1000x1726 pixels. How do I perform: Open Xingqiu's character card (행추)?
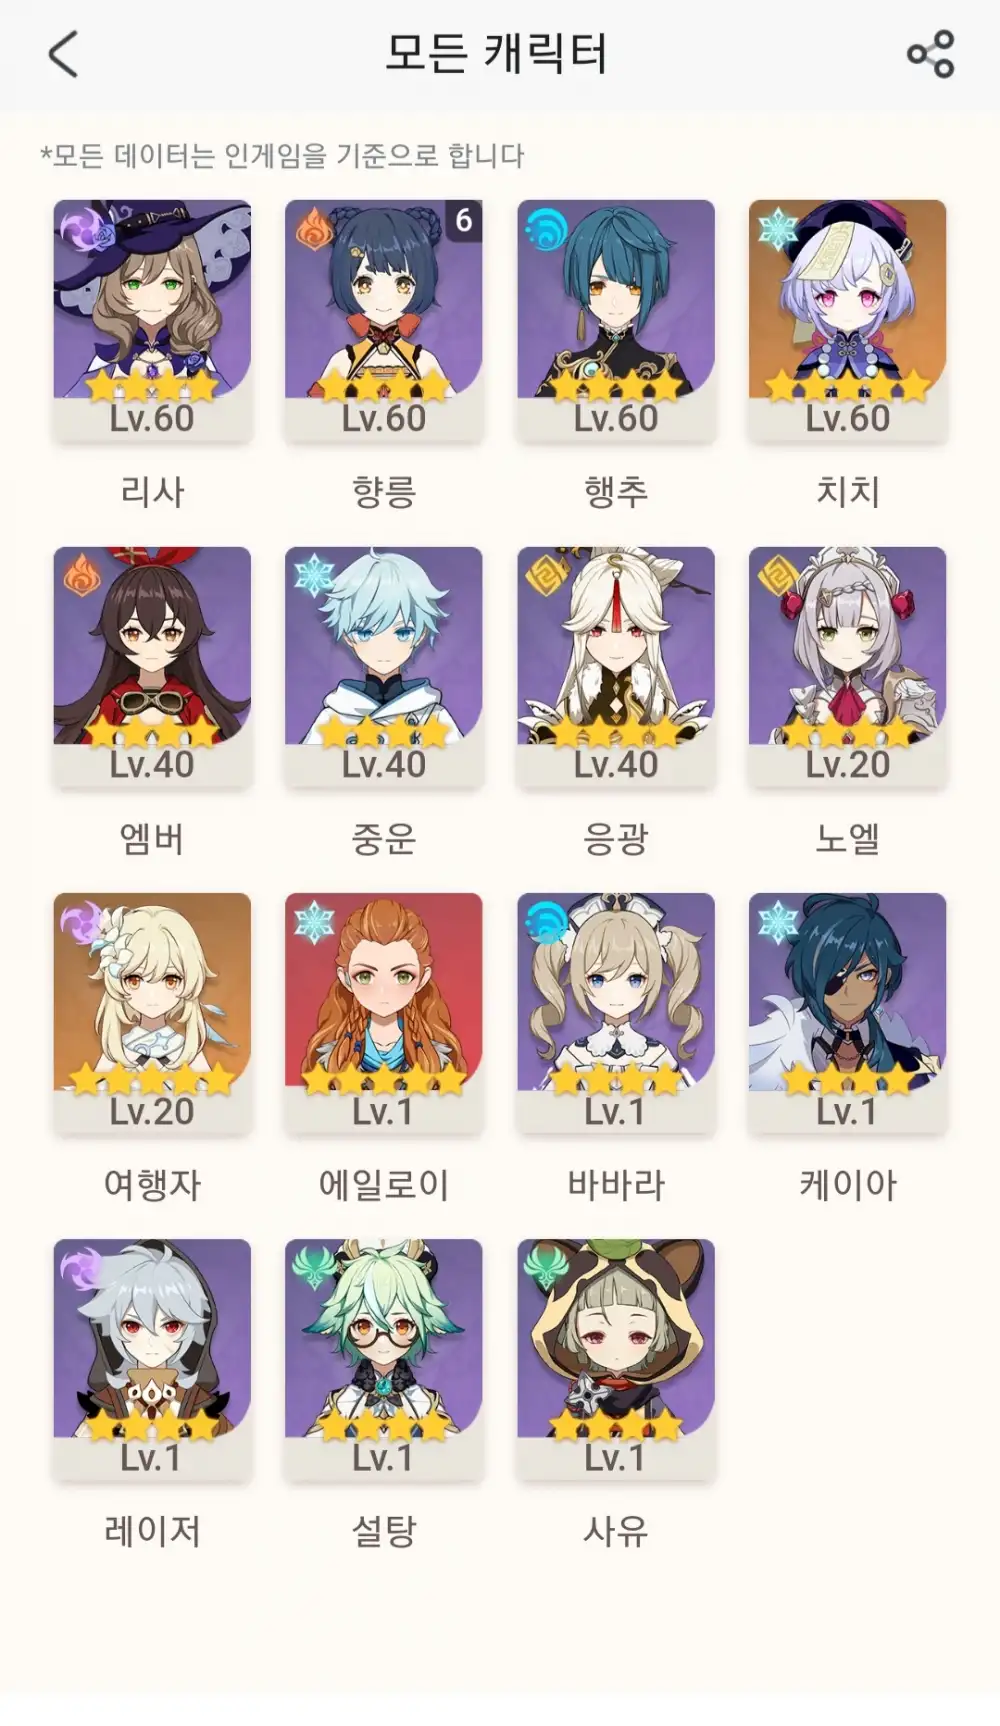point(616,320)
